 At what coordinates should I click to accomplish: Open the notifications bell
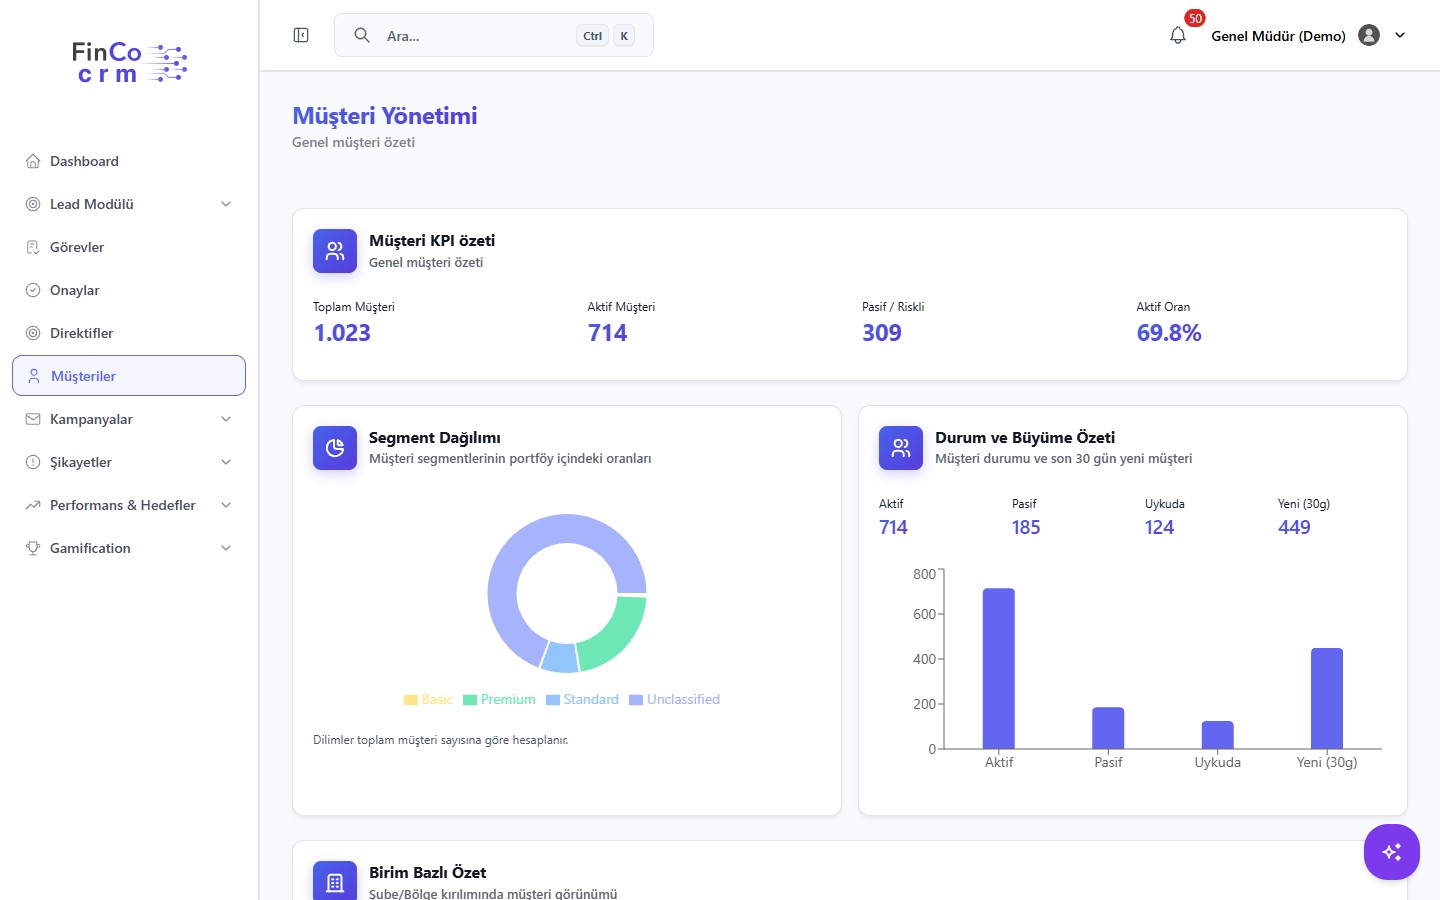pyautogui.click(x=1178, y=36)
